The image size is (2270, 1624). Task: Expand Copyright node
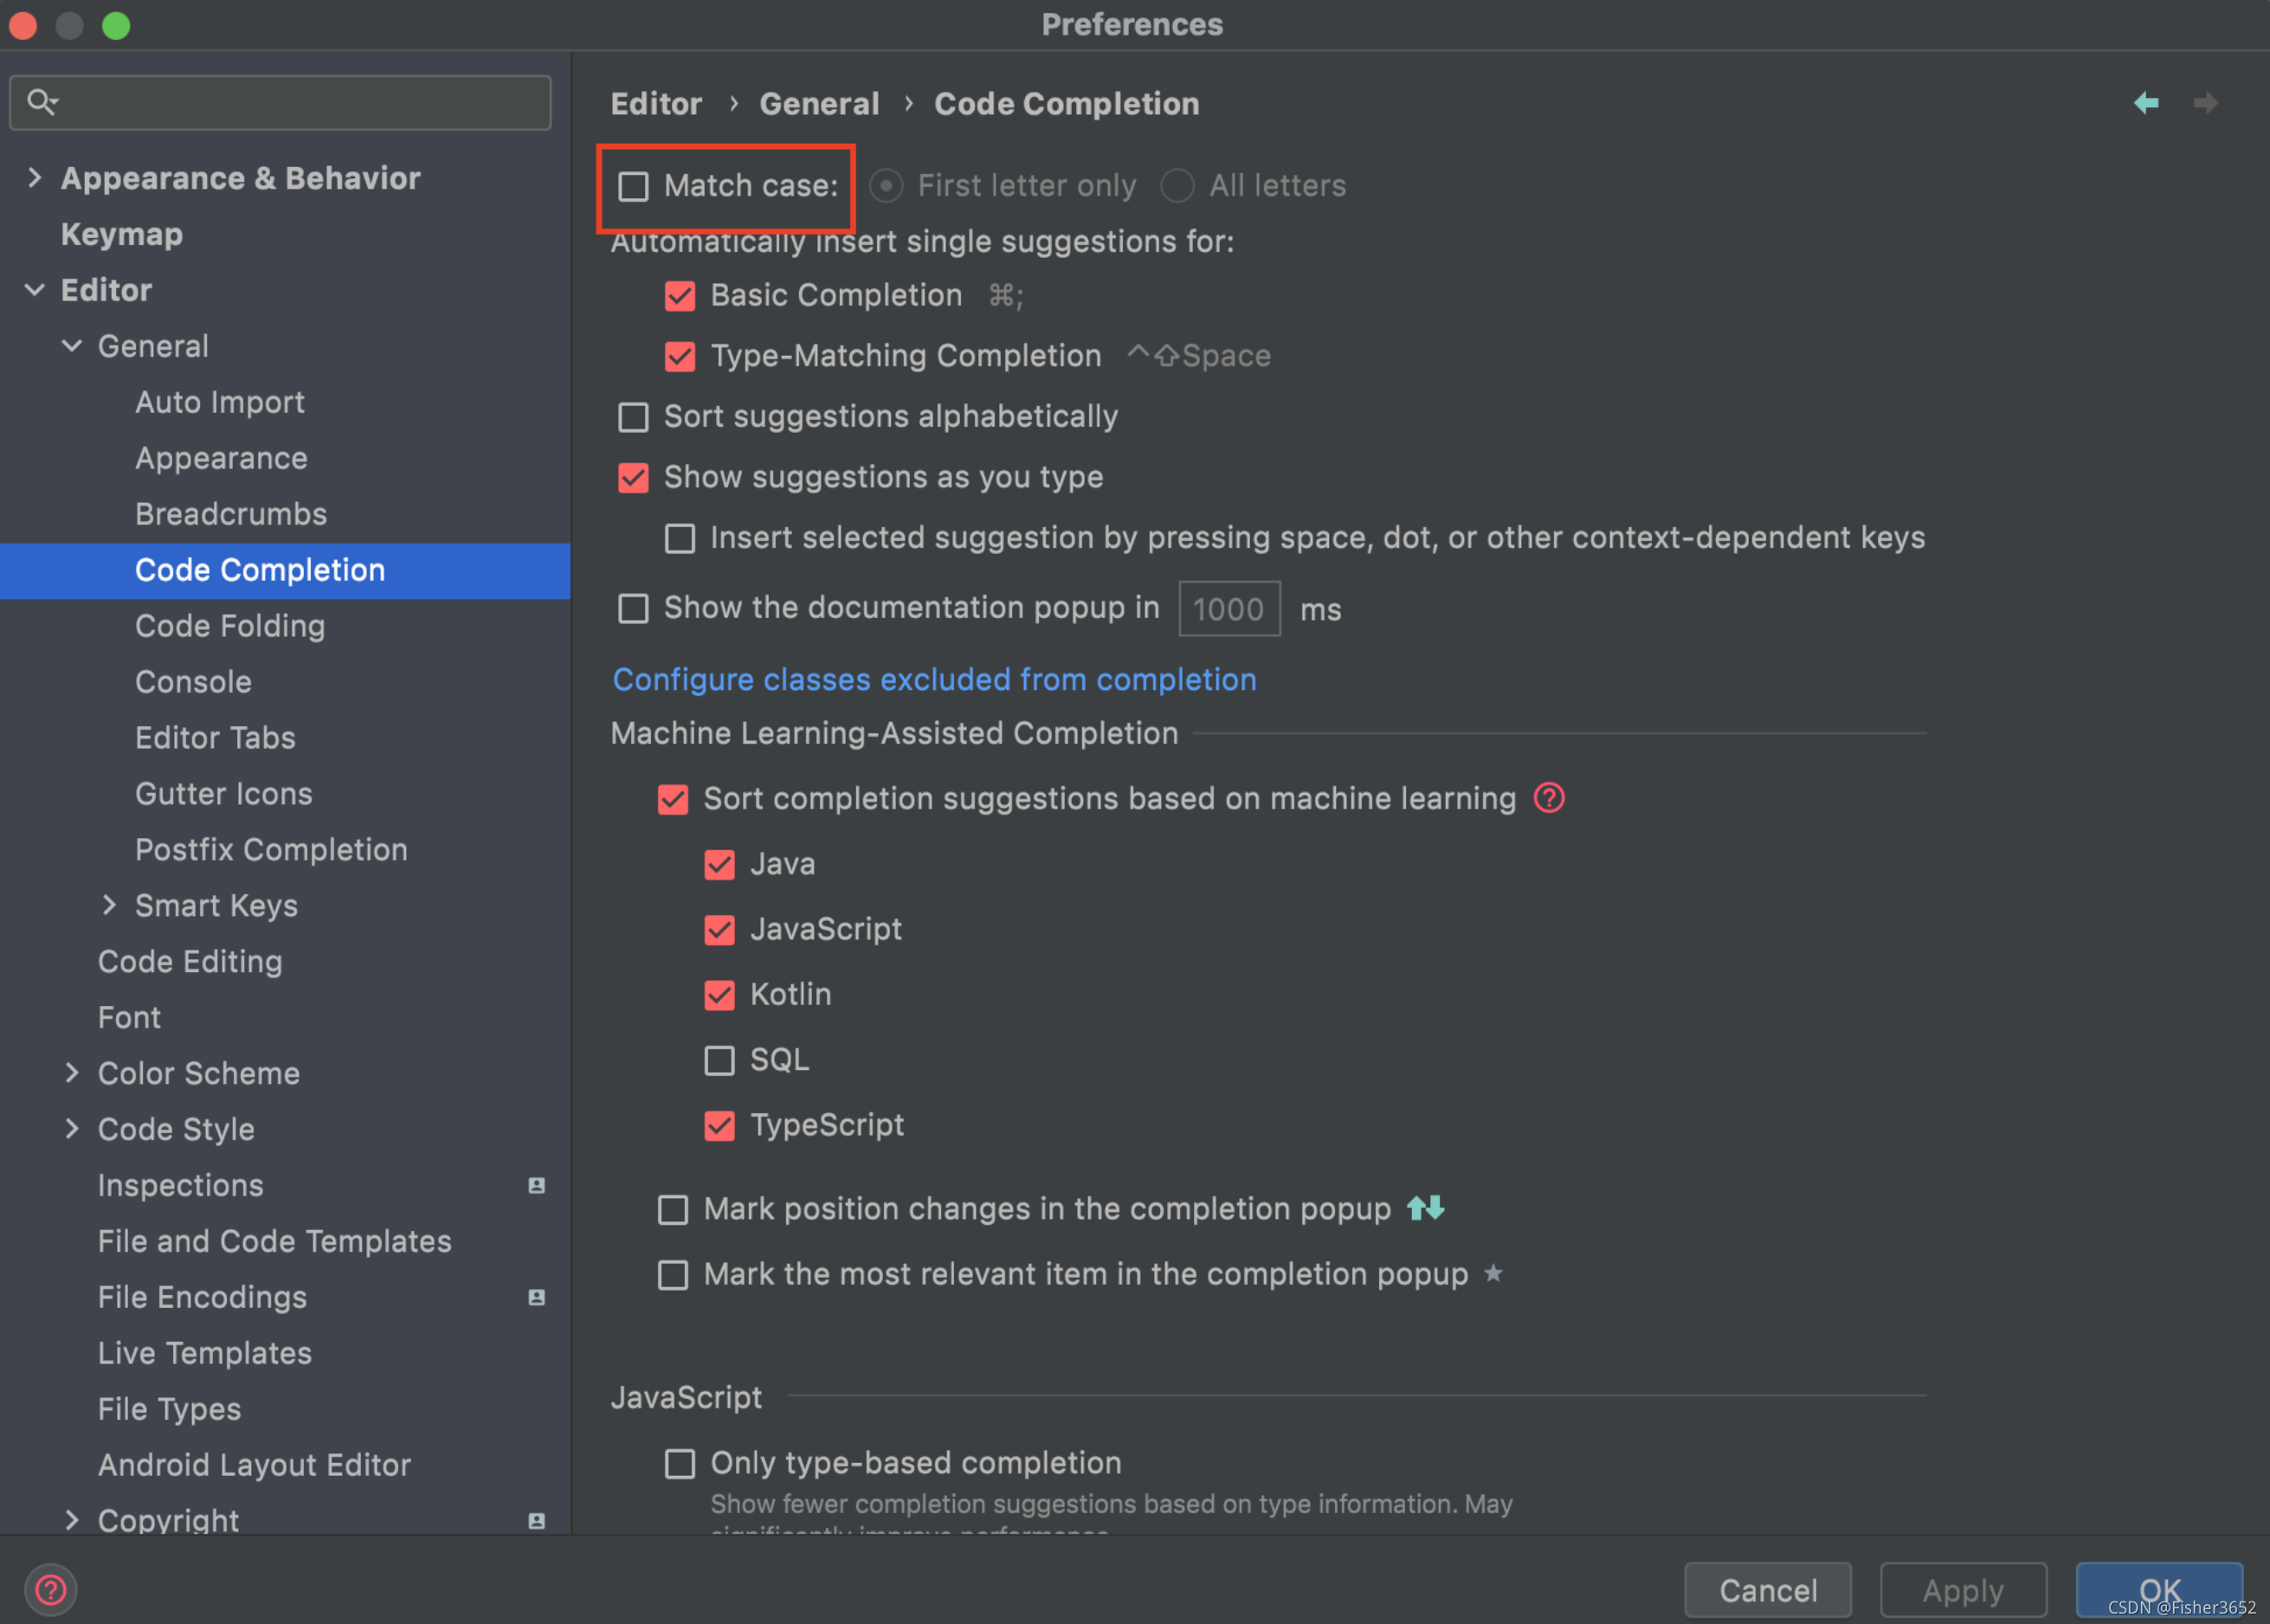72,1520
